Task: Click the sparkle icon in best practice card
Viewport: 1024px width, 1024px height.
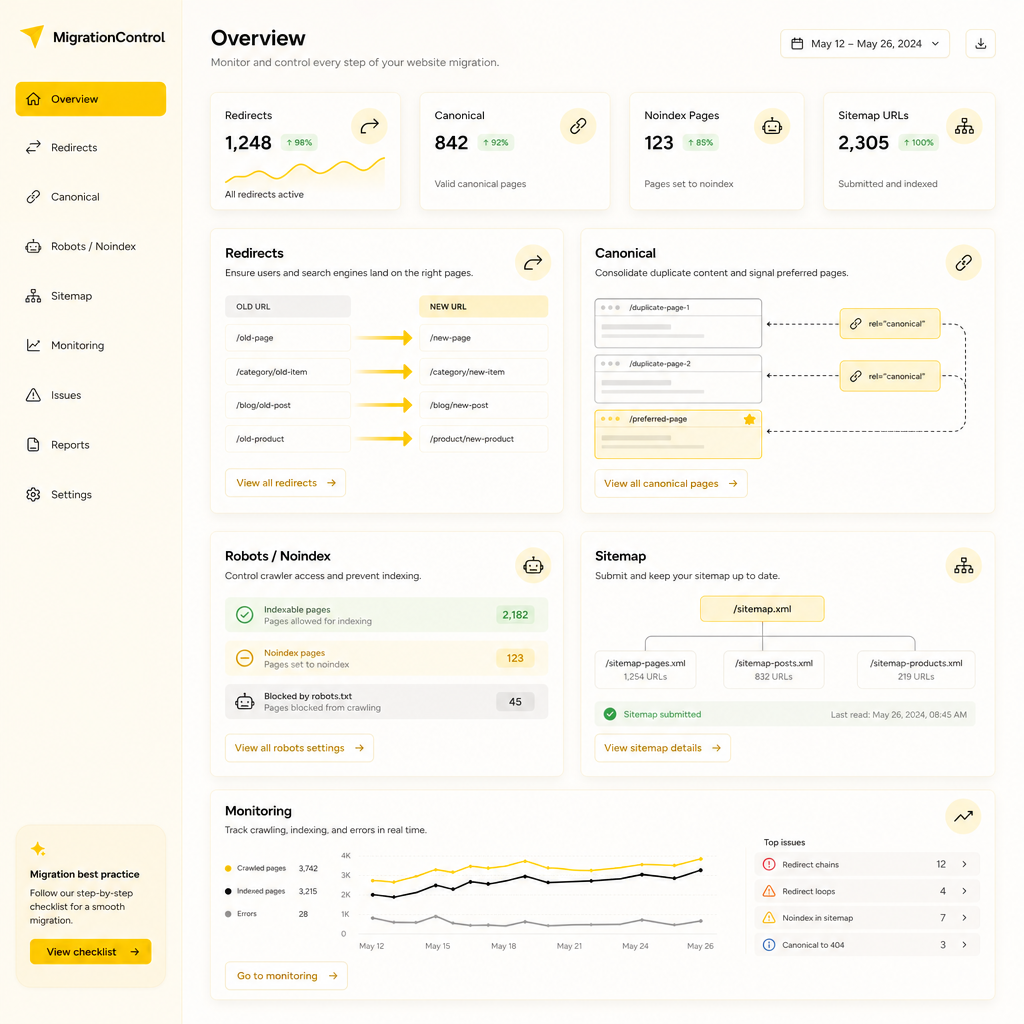Action: pos(38,849)
